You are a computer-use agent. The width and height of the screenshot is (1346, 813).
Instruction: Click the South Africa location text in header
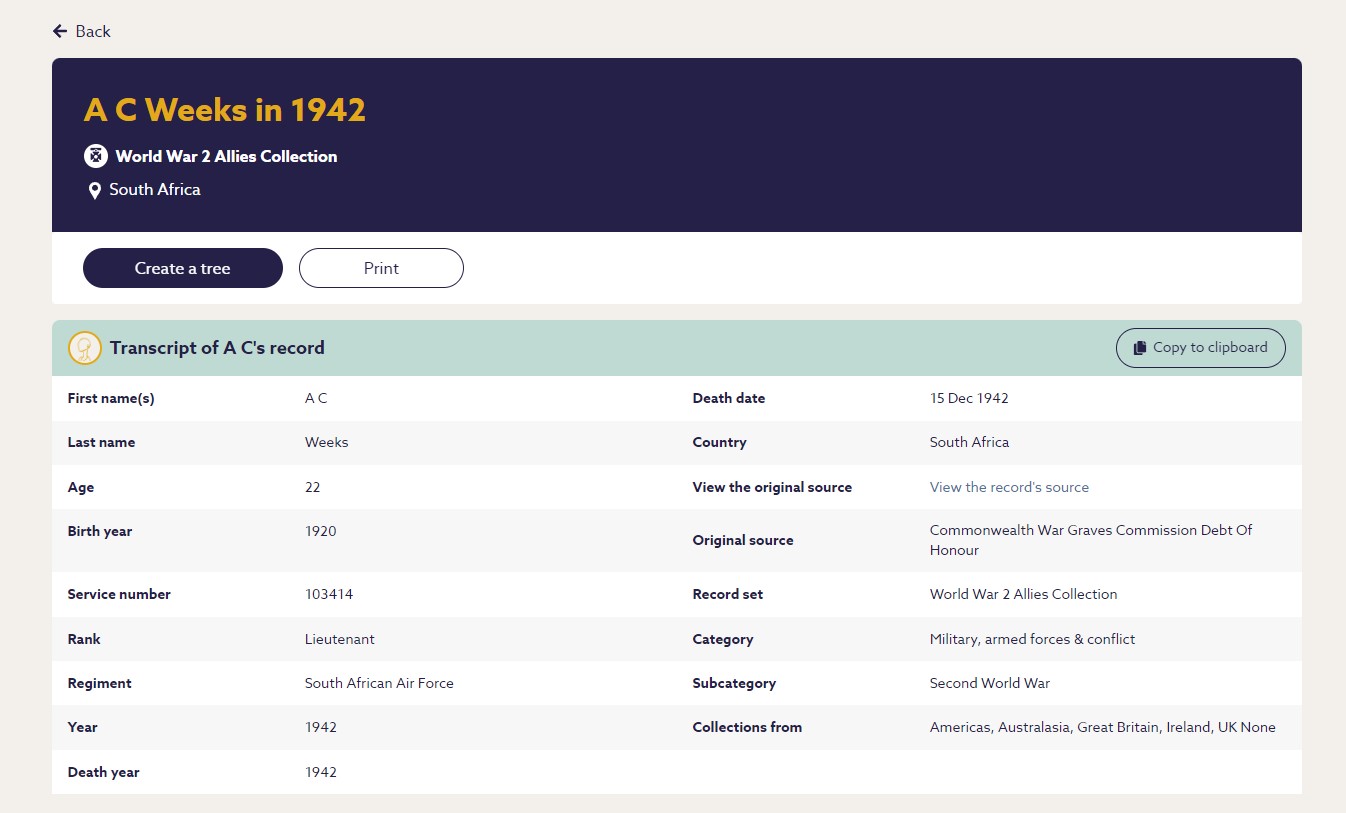click(x=155, y=189)
